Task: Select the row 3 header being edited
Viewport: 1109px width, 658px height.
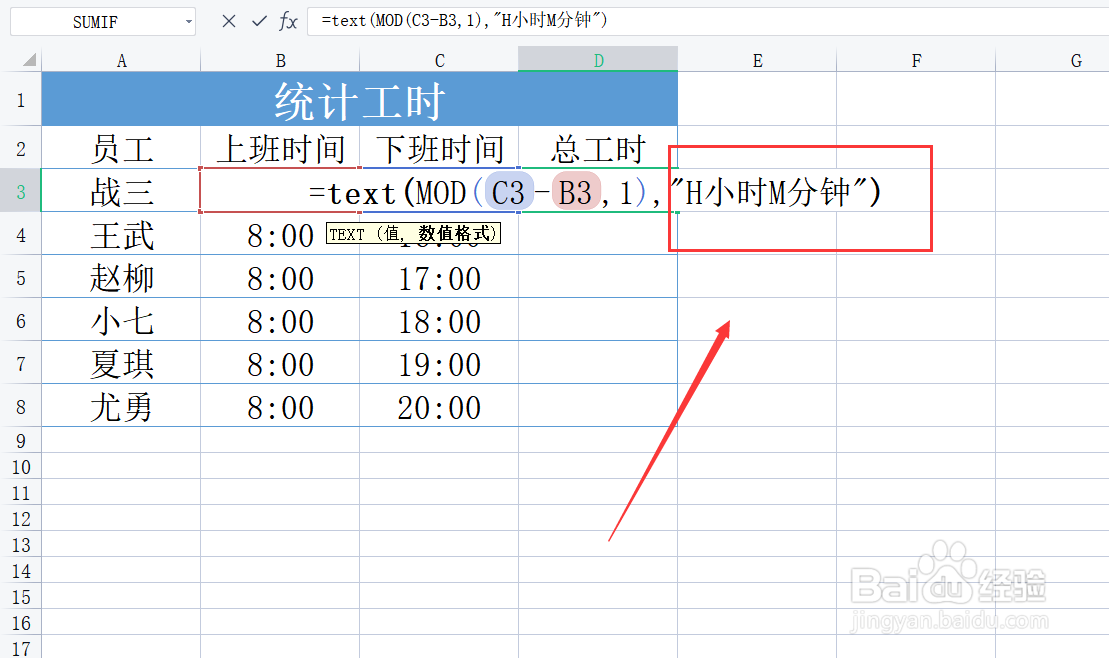Action: click(21, 190)
